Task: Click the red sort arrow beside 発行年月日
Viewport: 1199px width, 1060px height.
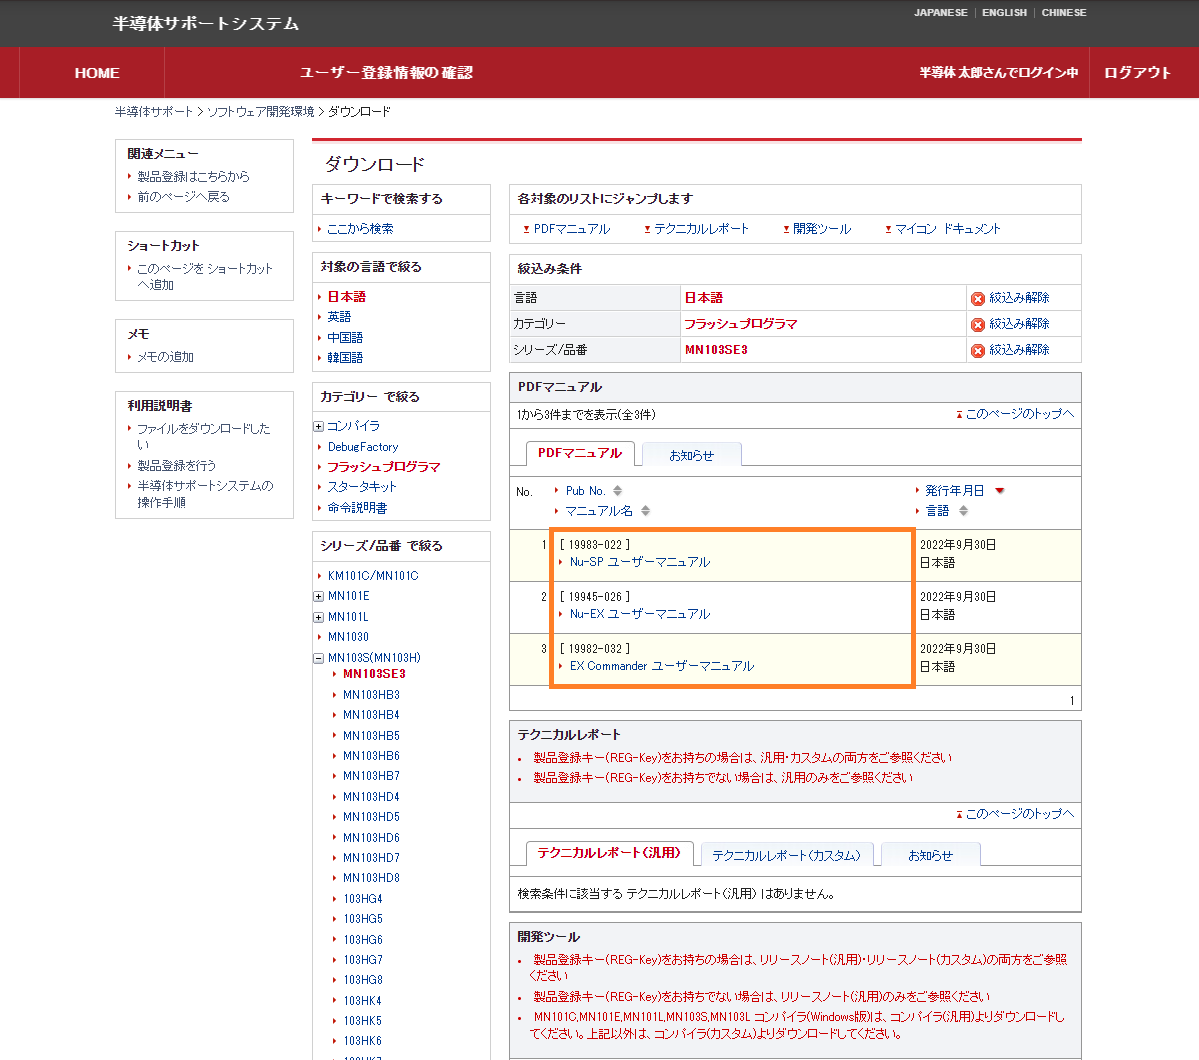Action: click(x=999, y=490)
